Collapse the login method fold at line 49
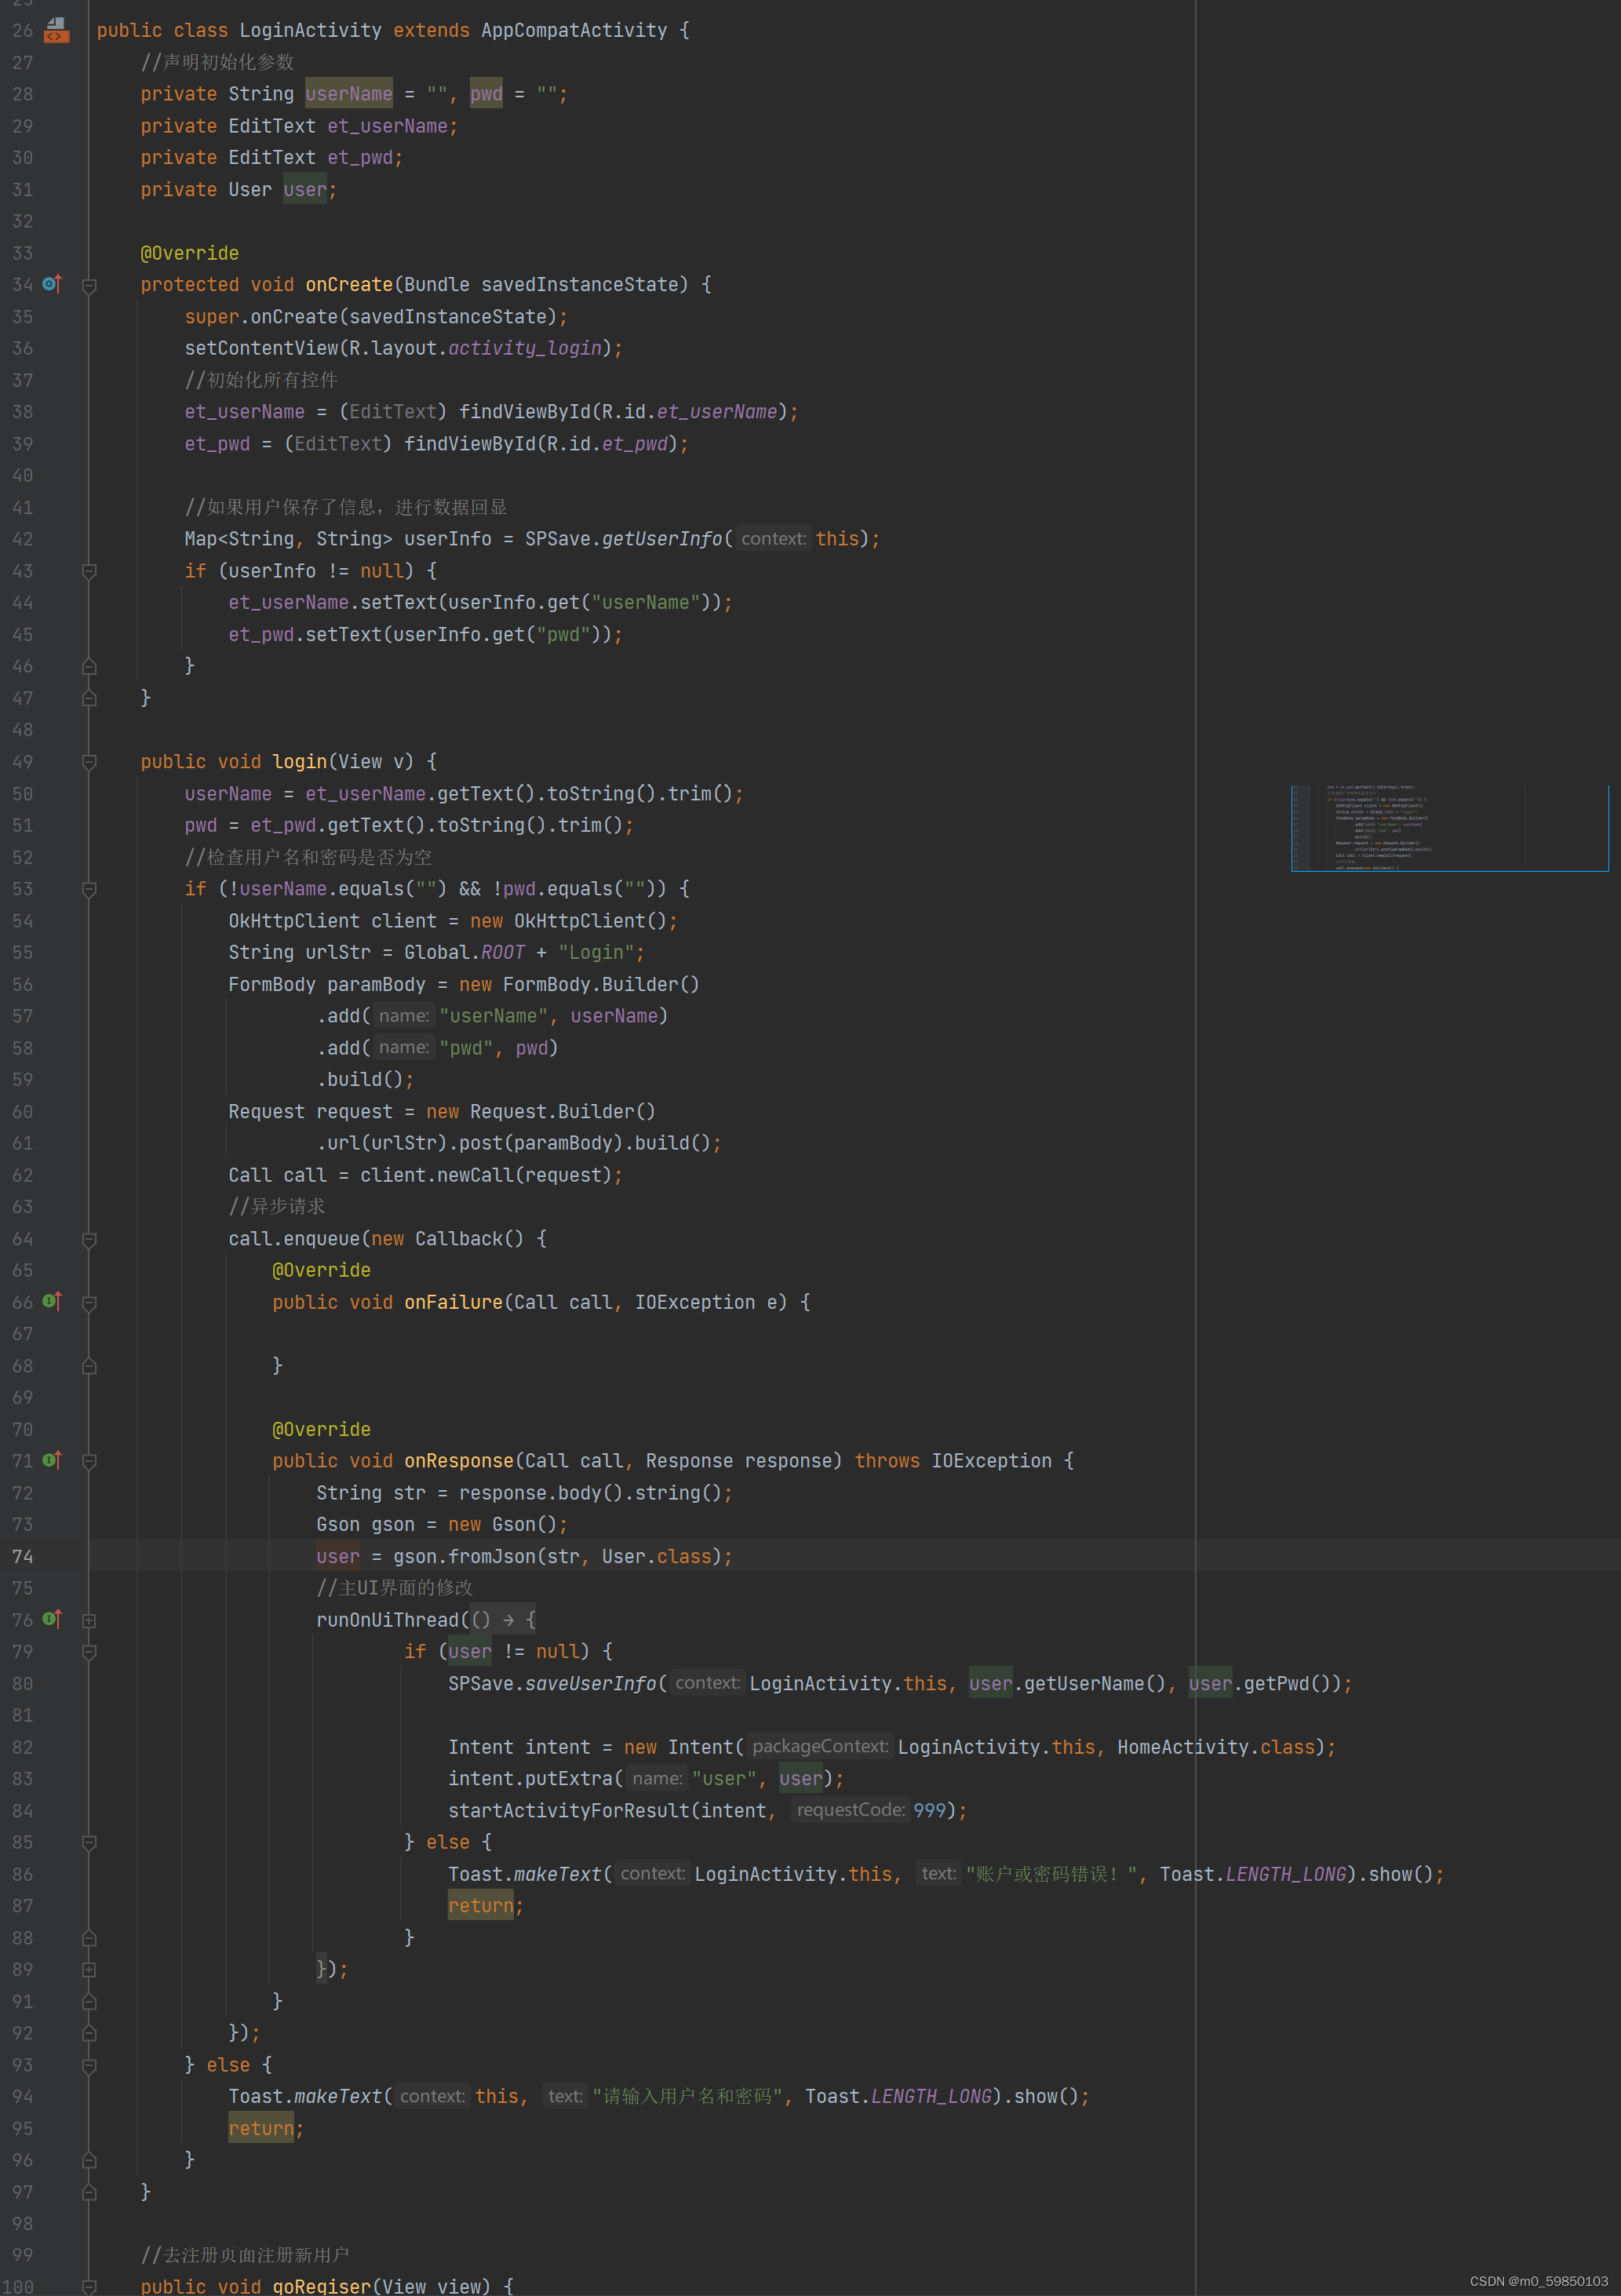Image resolution: width=1621 pixels, height=2296 pixels. coord(89,763)
